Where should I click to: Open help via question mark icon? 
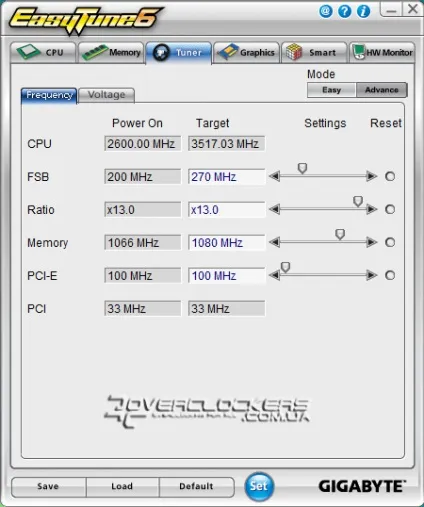(345, 11)
